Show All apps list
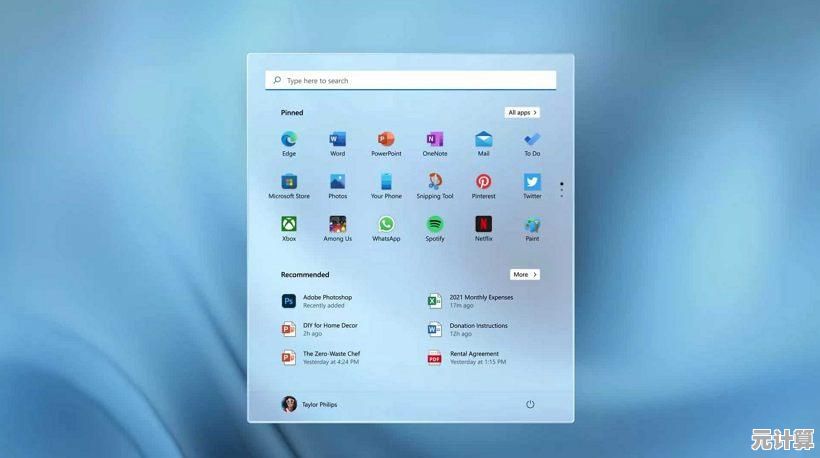 tap(522, 112)
